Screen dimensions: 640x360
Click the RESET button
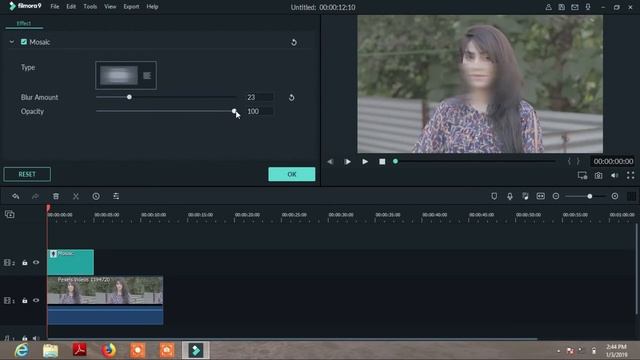[27, 174]
